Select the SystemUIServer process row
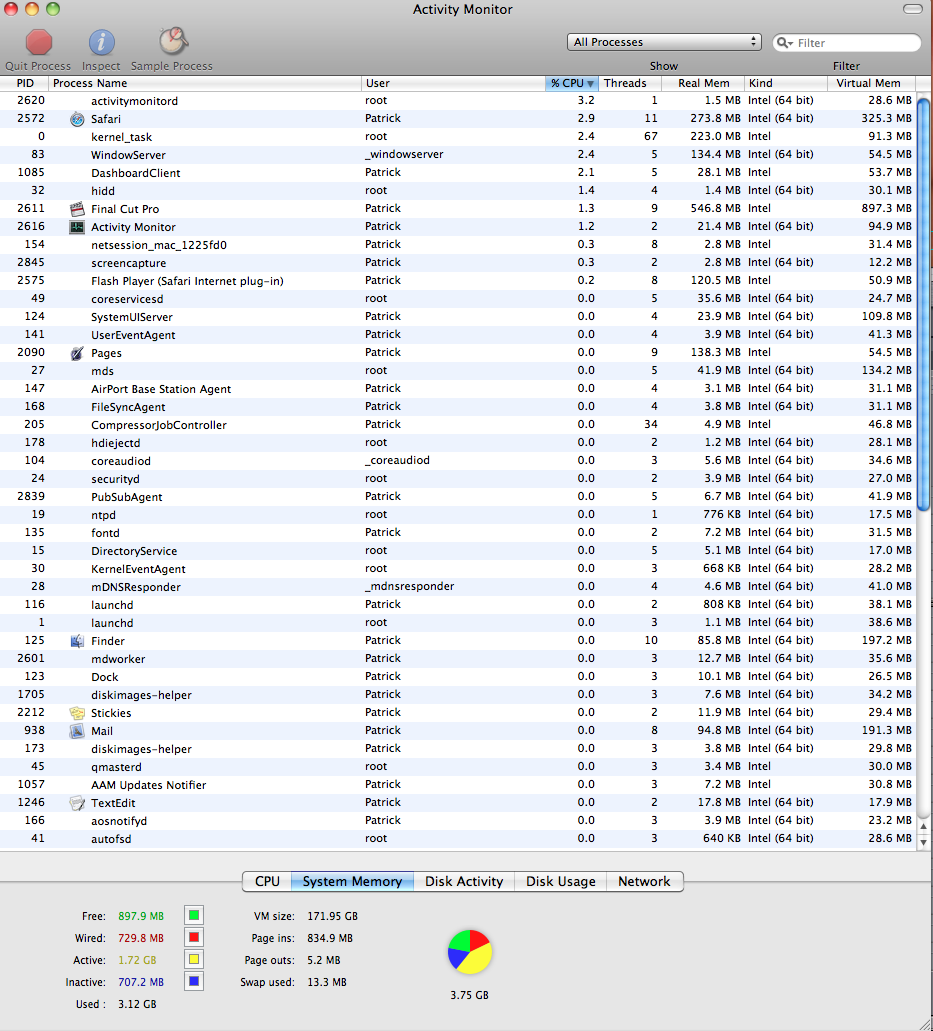This screenshot has width=933, height=1031. pos(458,317)
